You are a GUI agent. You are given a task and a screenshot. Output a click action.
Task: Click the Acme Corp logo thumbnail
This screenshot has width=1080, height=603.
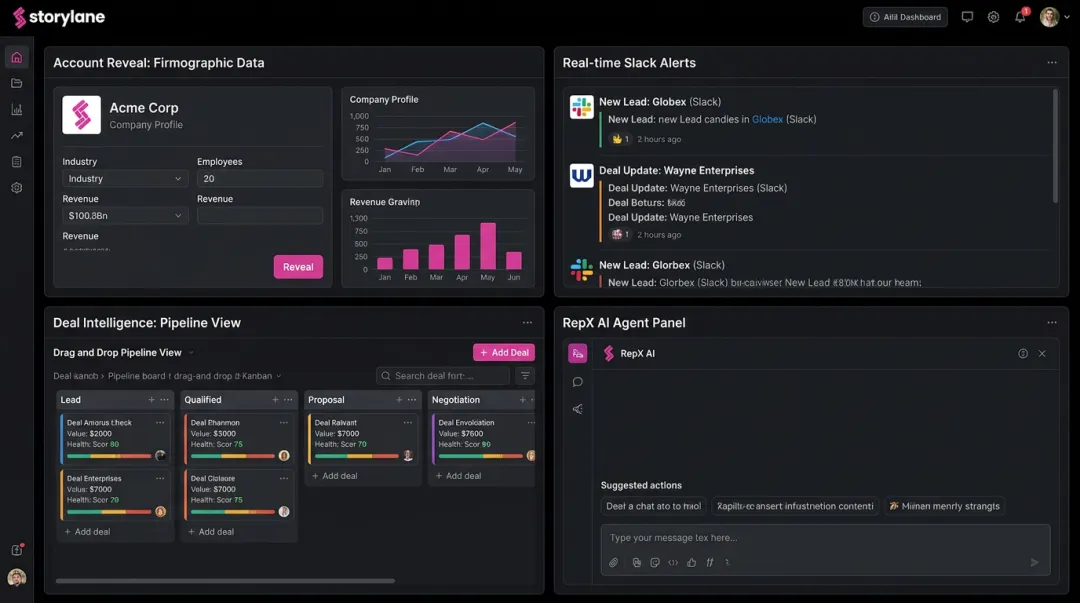81,114
